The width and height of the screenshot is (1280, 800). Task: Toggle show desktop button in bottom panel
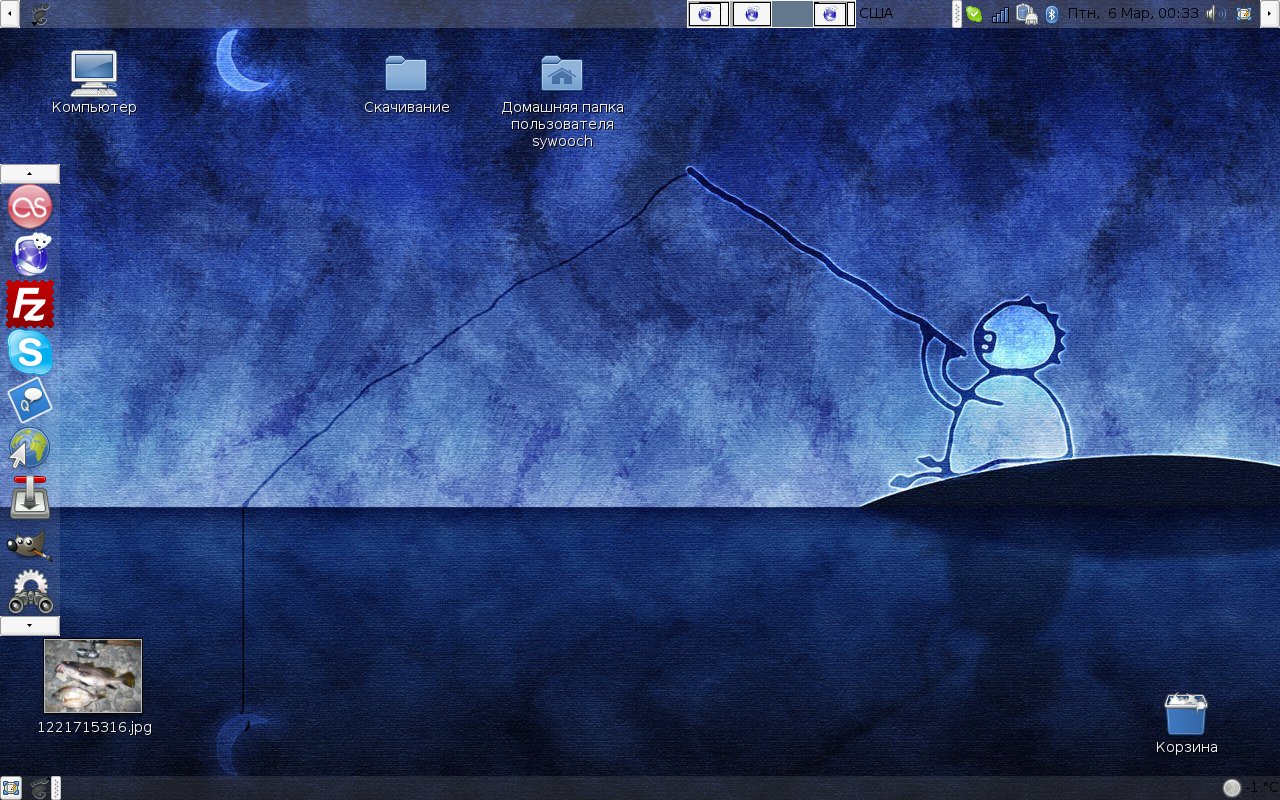pyautogui.click(x=11, y=788)
